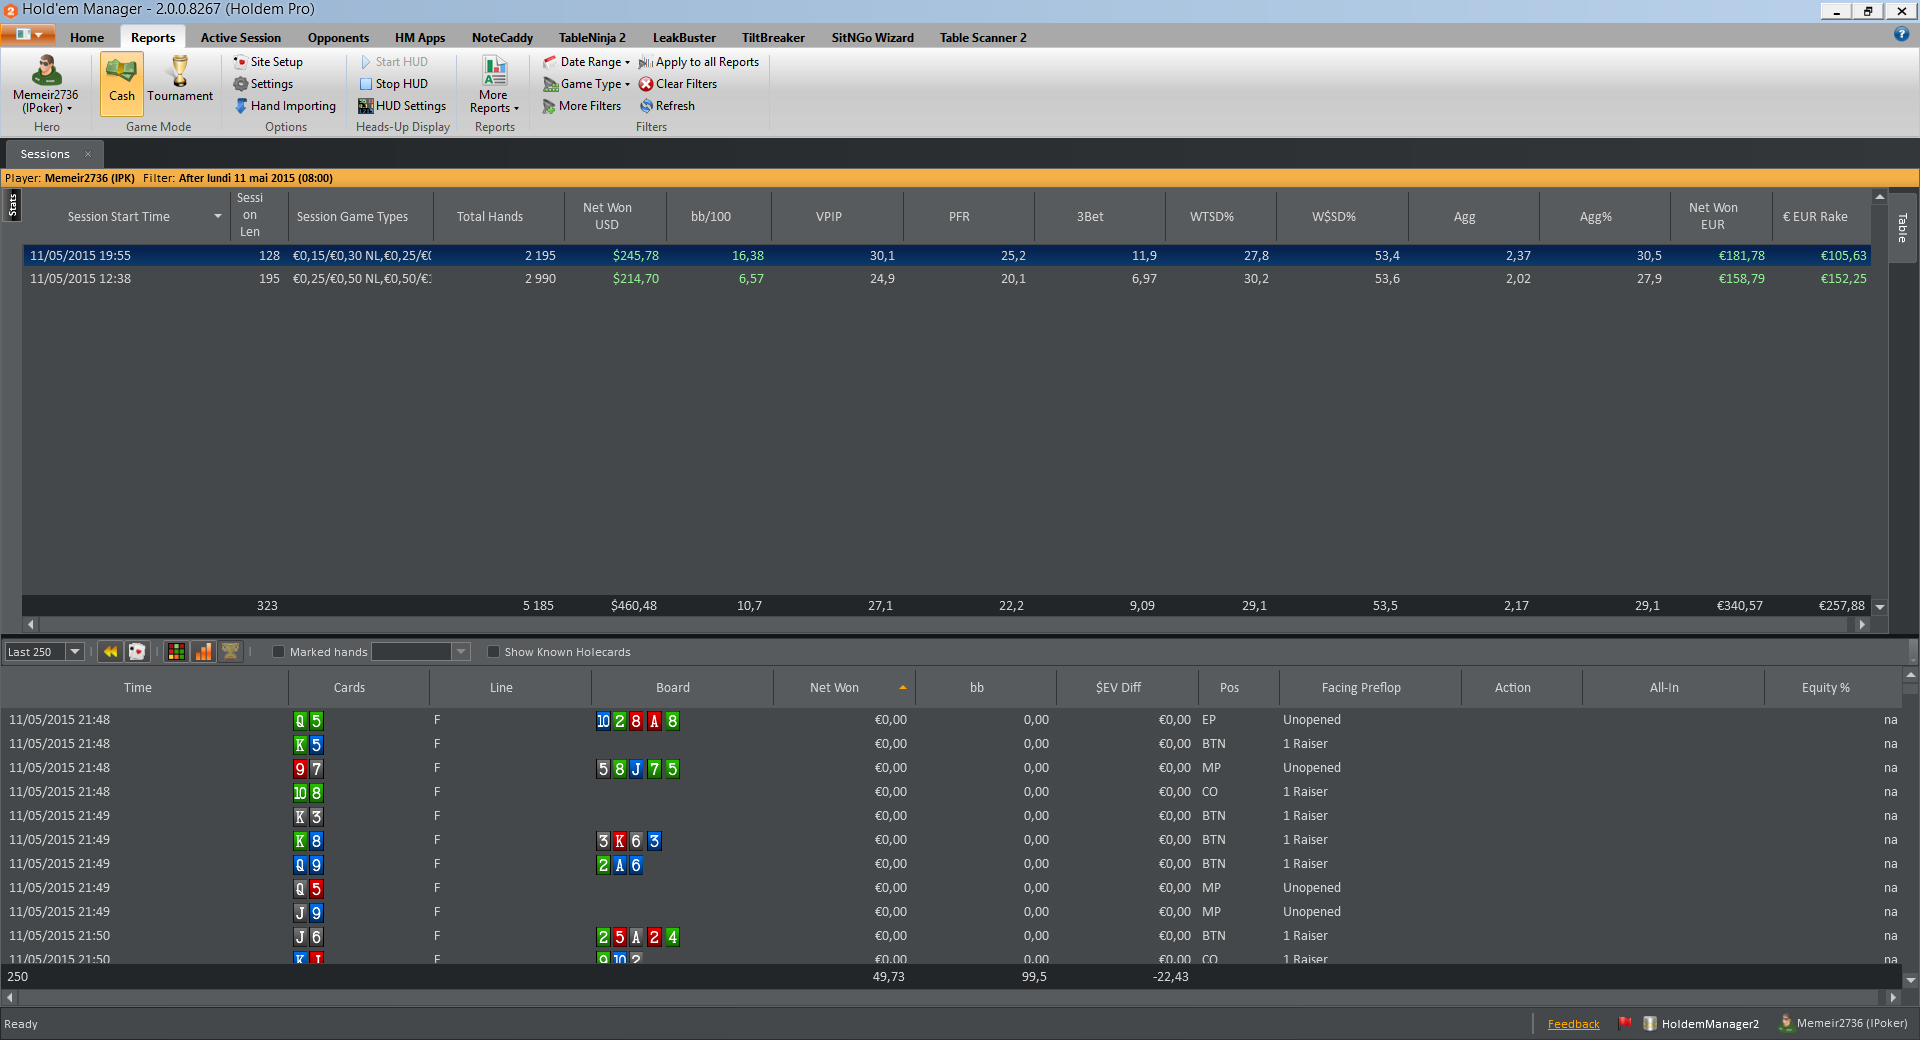Expand the Table side panel
Viewport: 1920px width, 1040px height.
(1902, 227)
